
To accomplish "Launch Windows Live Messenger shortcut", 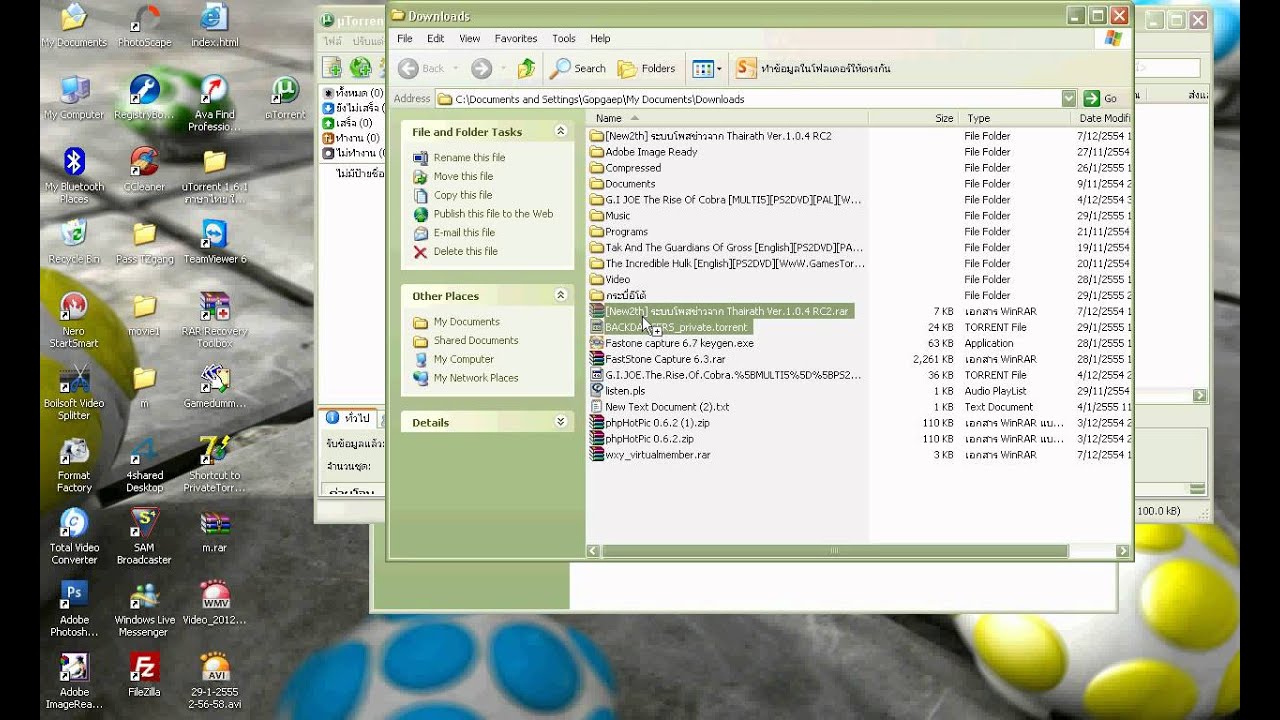I will (144, 608).
